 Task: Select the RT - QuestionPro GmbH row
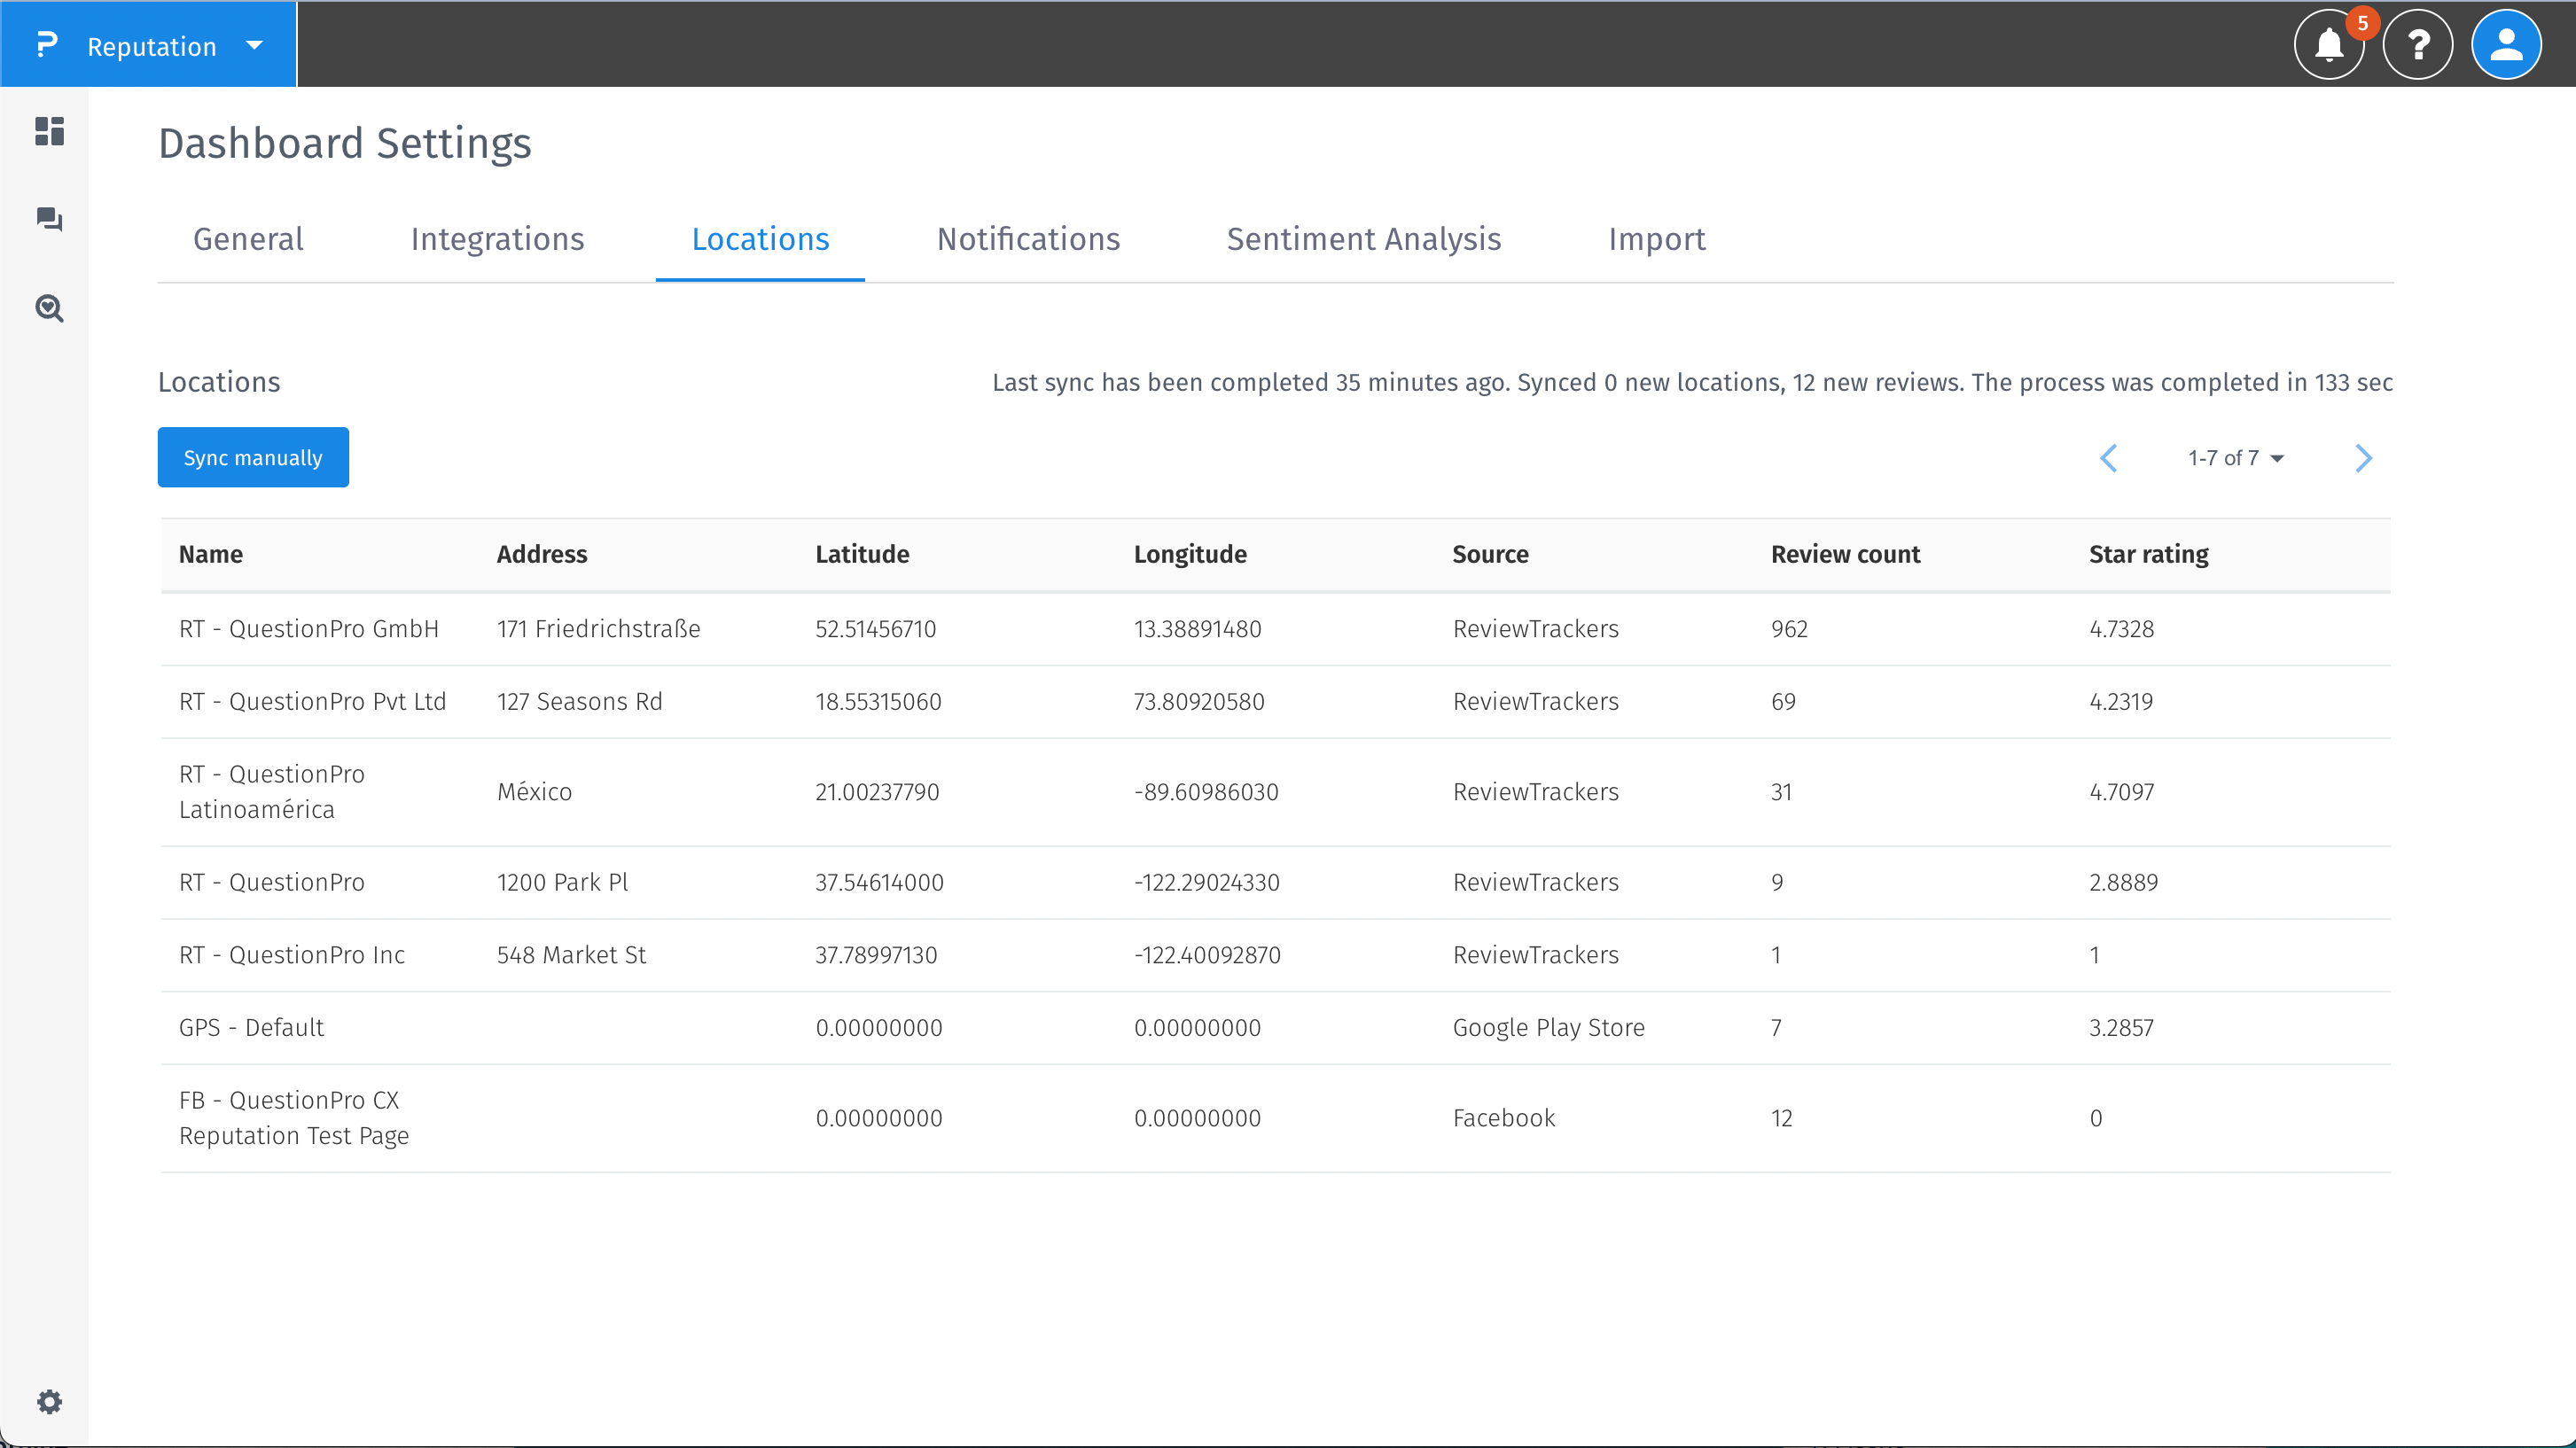coord(308,629)
